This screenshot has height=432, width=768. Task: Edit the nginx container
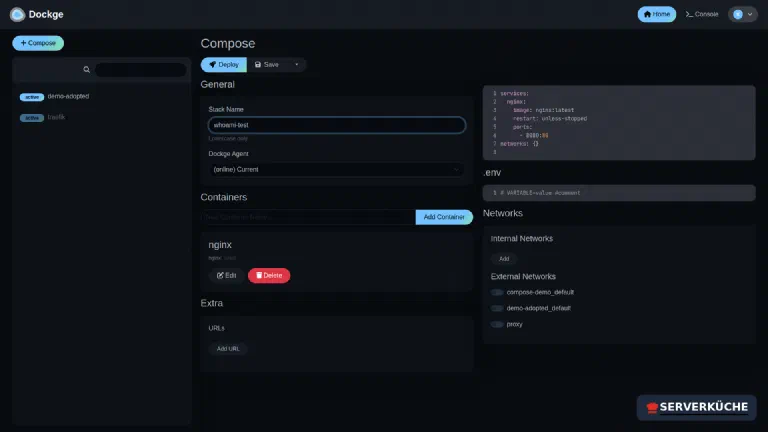point(226,275)
